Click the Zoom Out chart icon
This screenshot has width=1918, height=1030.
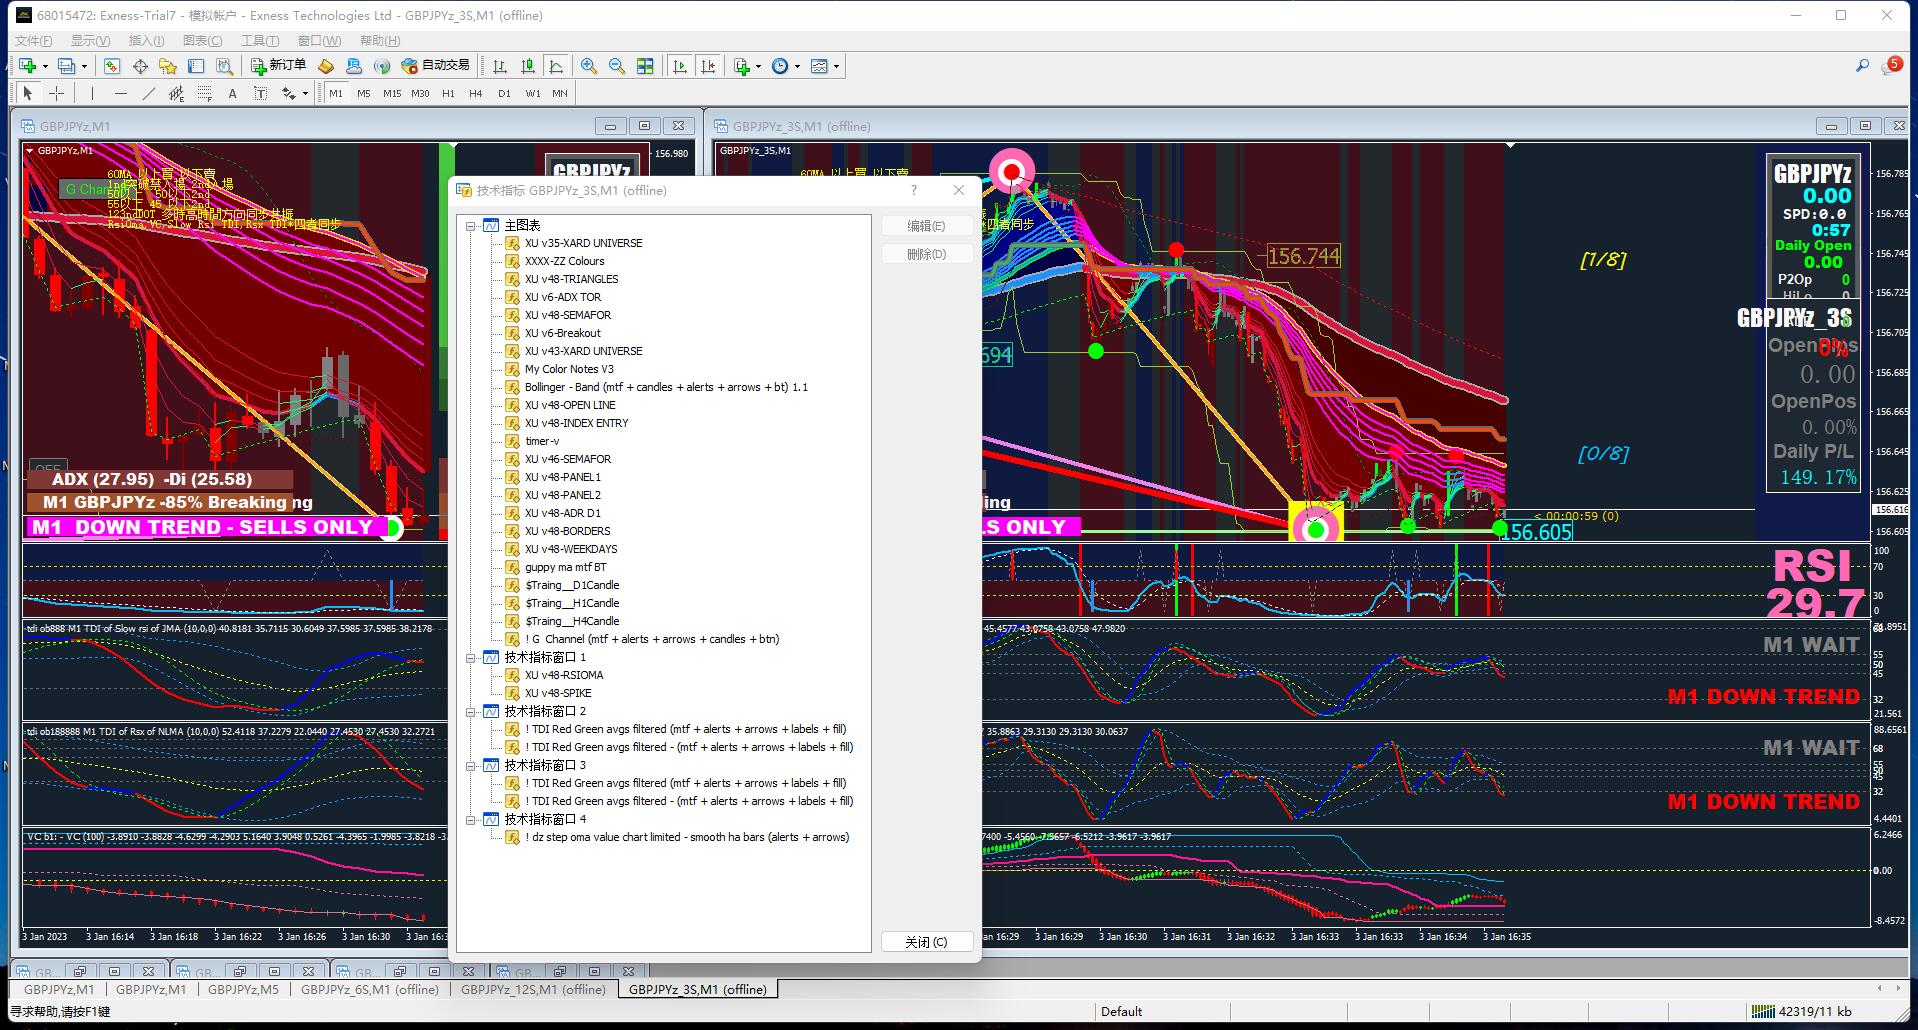(617, 66)
